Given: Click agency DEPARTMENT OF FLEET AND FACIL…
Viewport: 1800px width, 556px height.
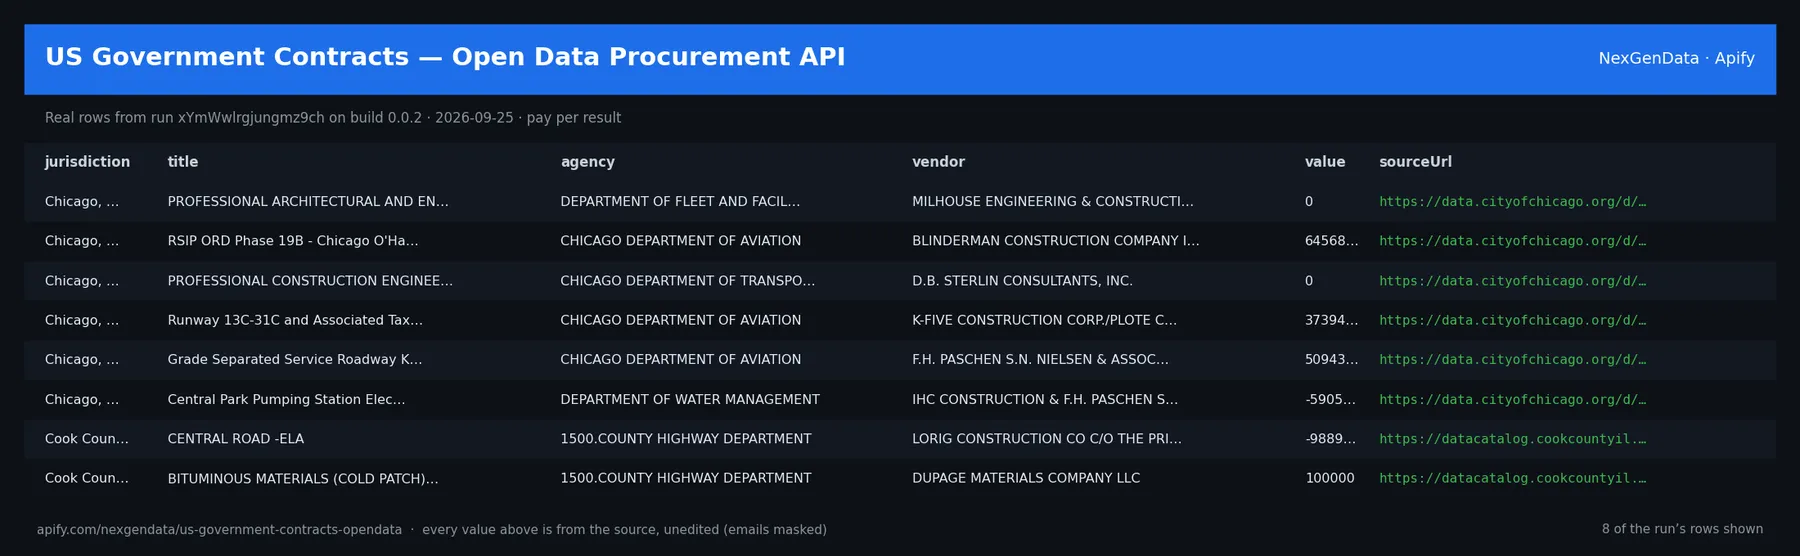Looking at the screenshot, I should tap(680, 202).
